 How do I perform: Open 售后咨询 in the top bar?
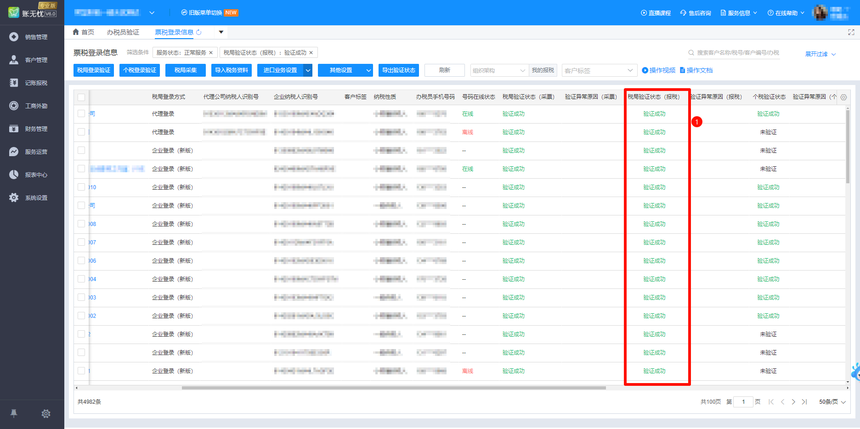[x=695, y=13]
